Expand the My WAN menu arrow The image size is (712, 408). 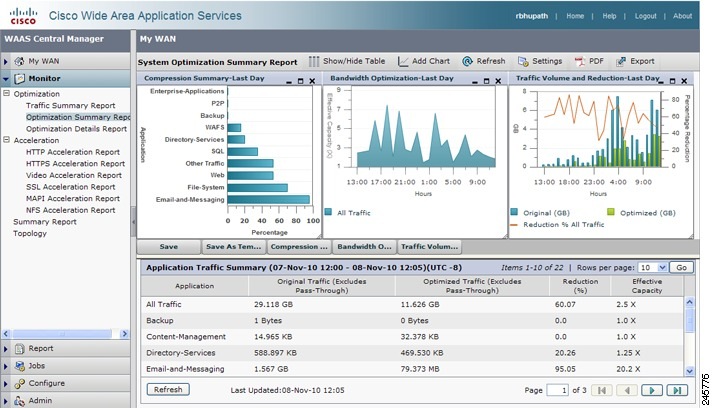point(6,61)
